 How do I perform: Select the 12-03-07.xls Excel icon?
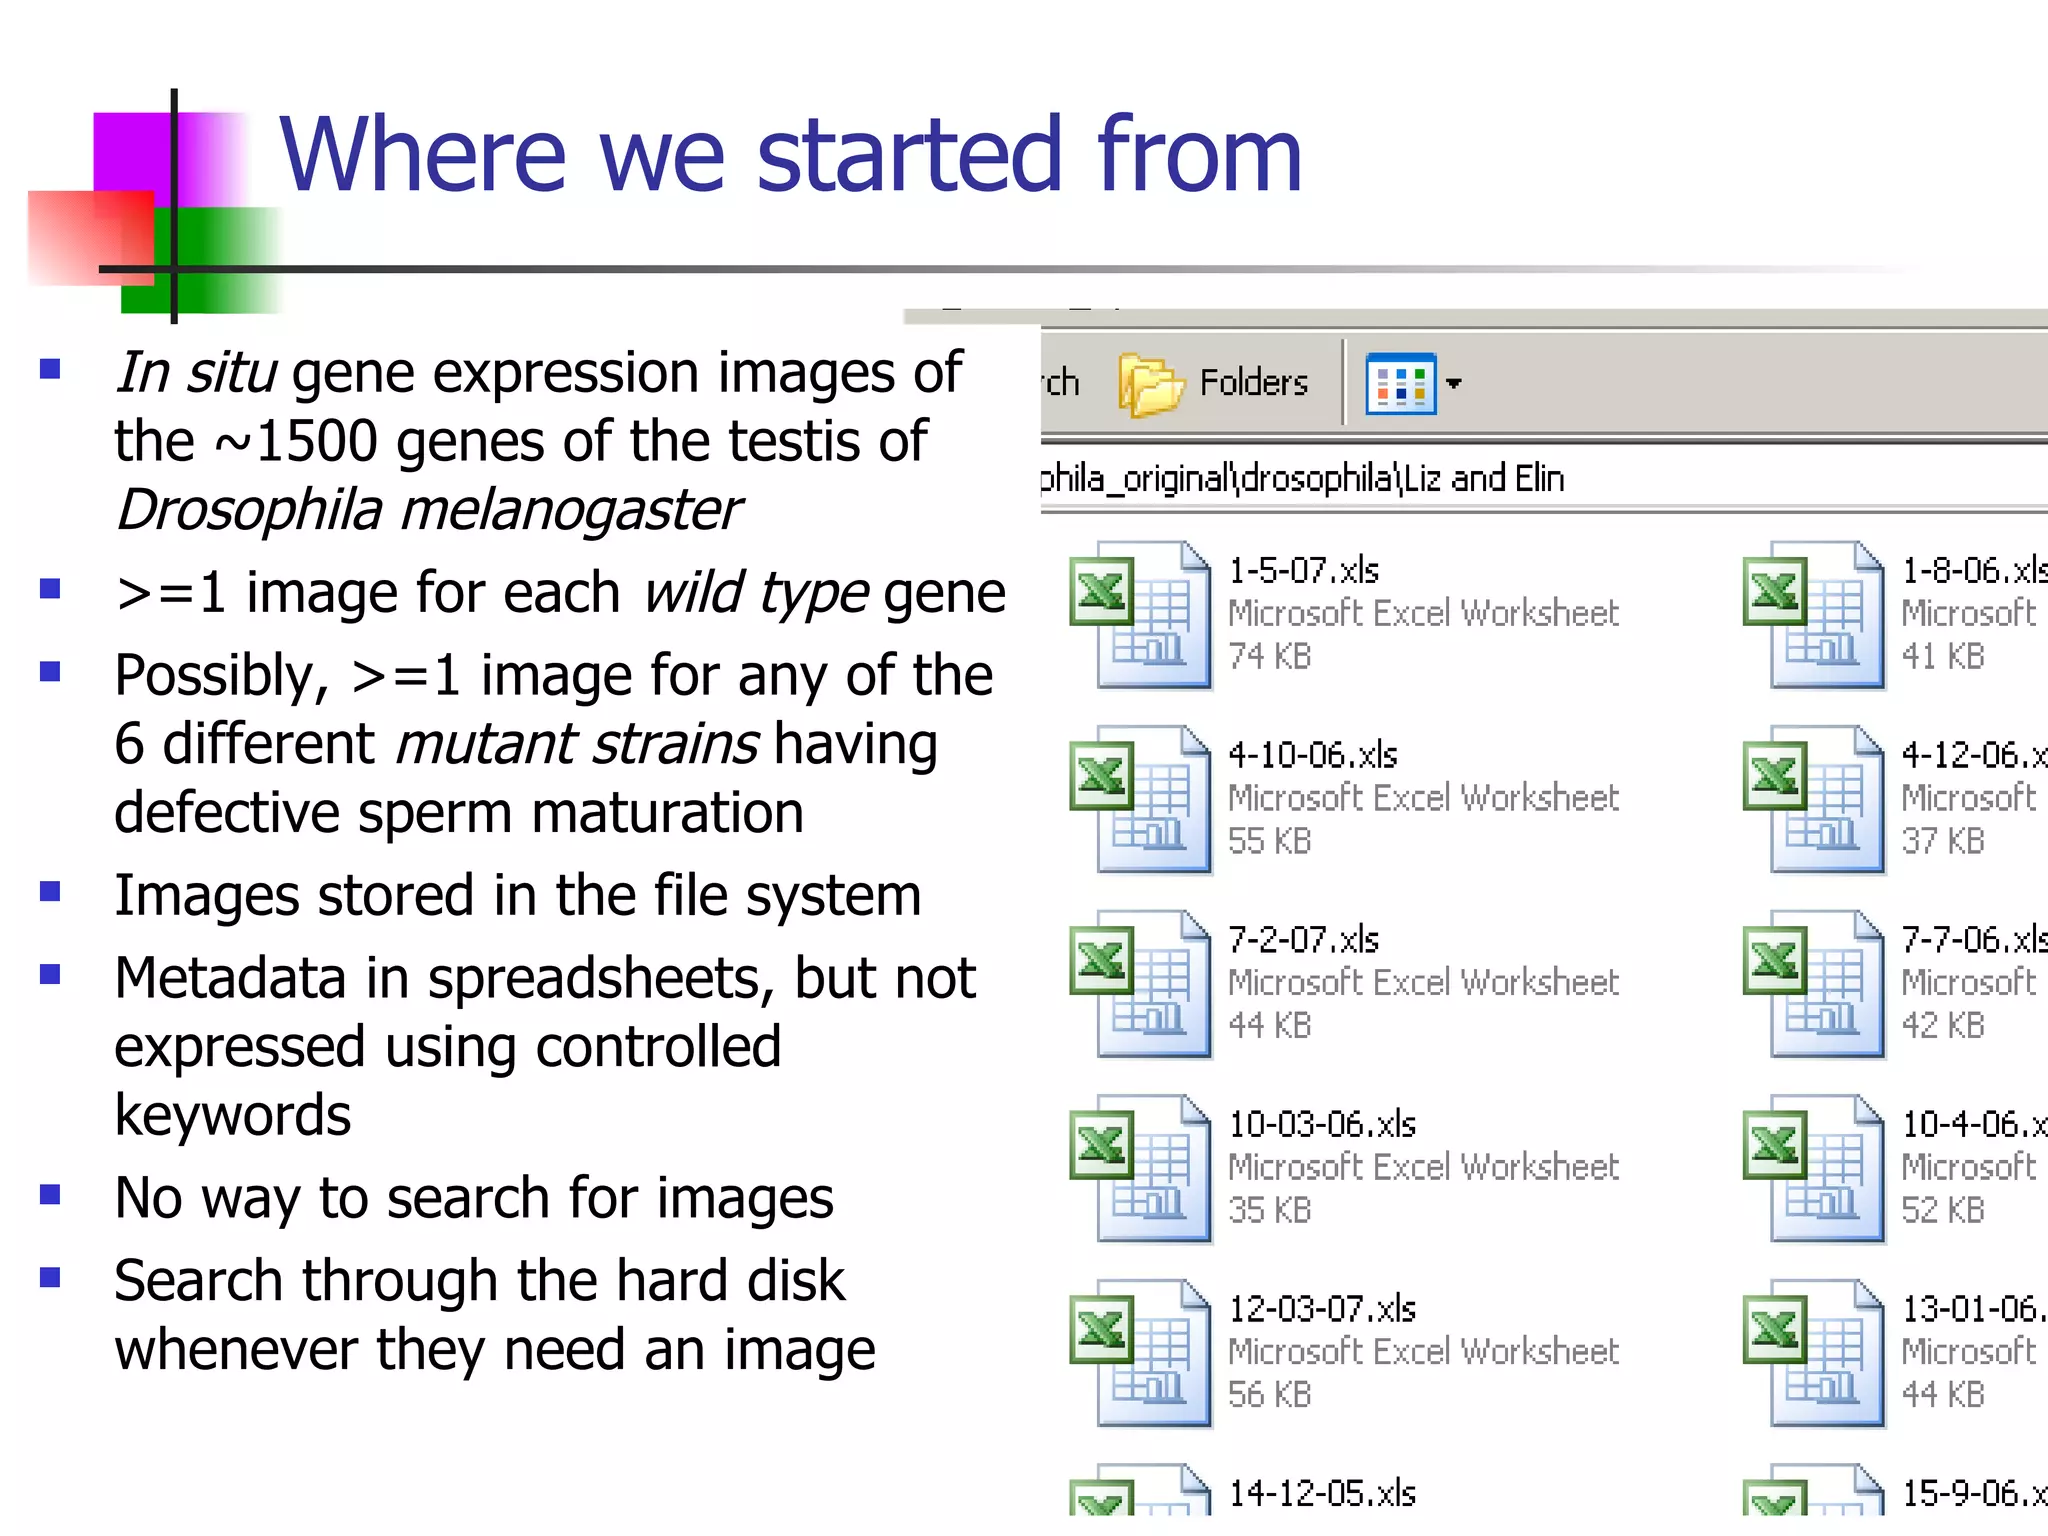(1141, 1353)
